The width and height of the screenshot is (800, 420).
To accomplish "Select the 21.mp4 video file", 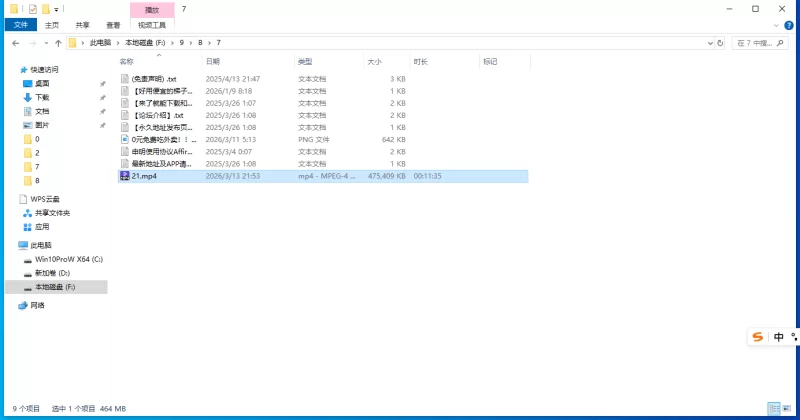I will 145,176.
